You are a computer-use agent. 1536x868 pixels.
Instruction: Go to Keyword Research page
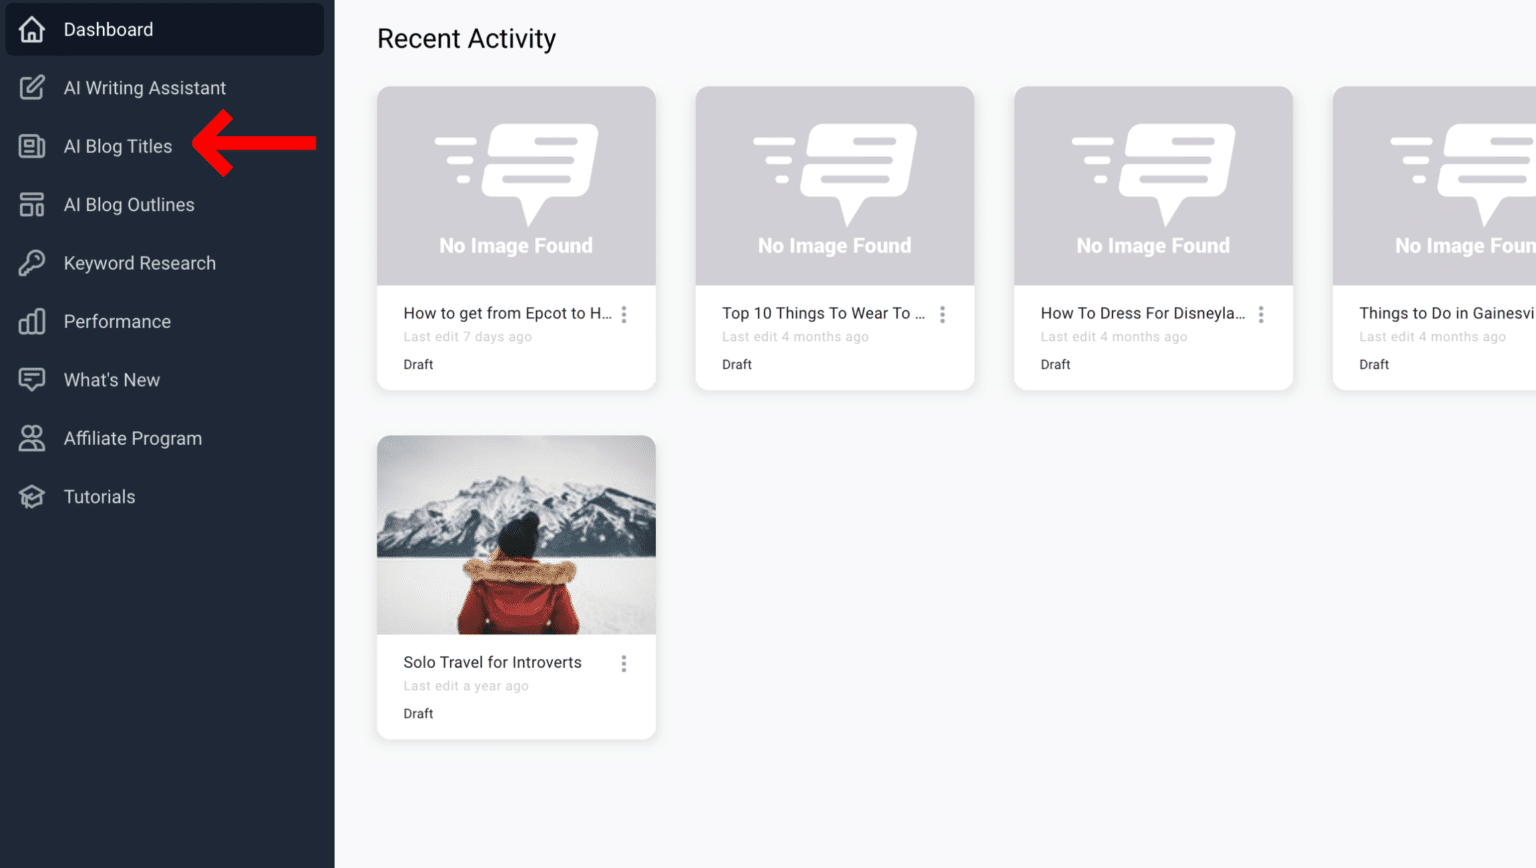pyautogui.click(x=140, y=263)
